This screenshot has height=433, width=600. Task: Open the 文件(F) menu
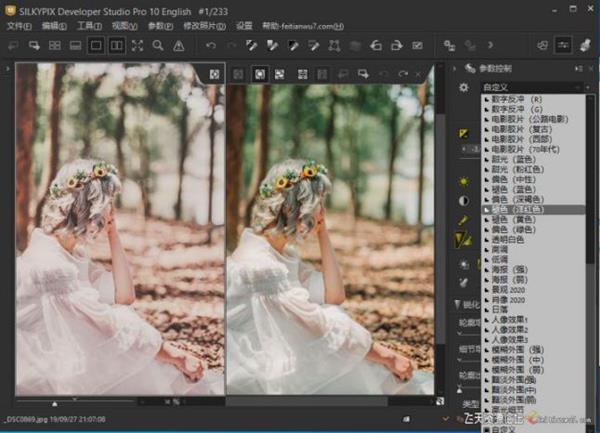click(19, 25)
